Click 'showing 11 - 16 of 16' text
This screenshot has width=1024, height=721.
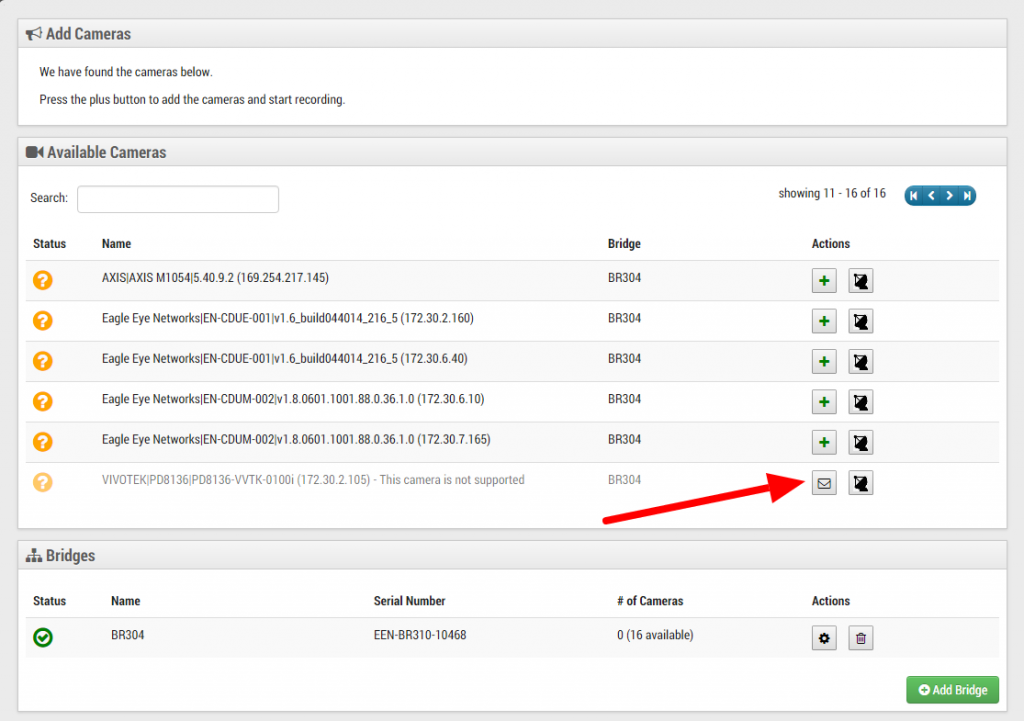click(x=832, y=193)
